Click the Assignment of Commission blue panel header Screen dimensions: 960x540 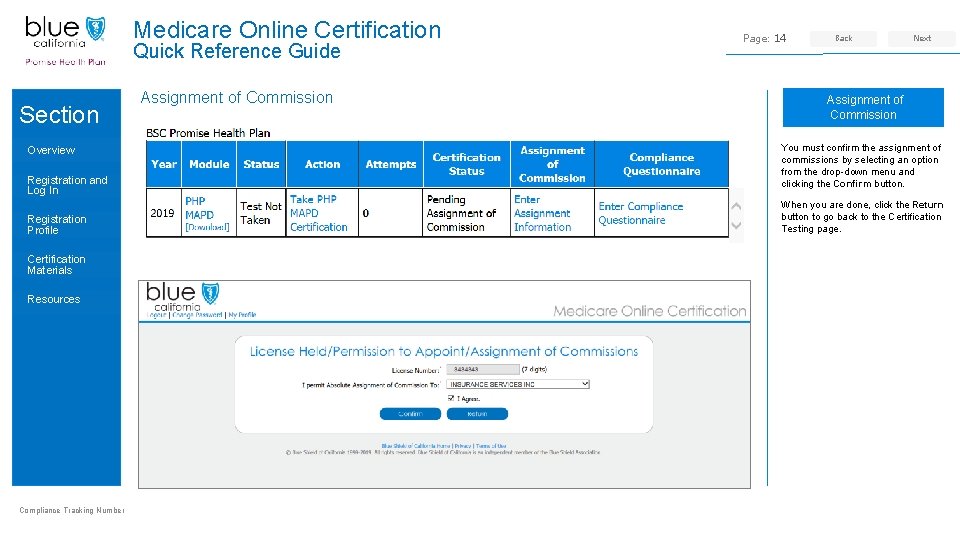(863, 107)
